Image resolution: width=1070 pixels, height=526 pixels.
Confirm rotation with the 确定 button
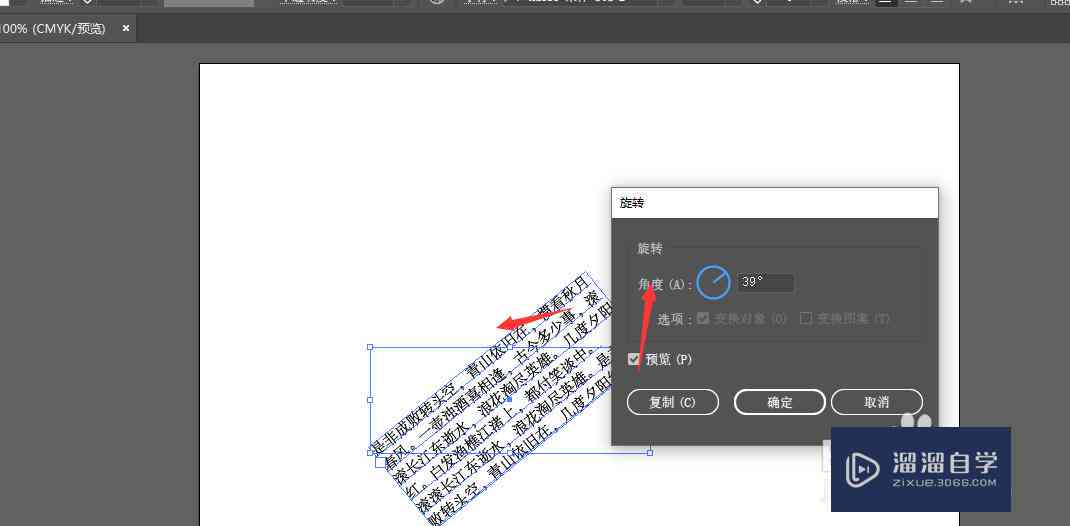(x=779, y=402)
